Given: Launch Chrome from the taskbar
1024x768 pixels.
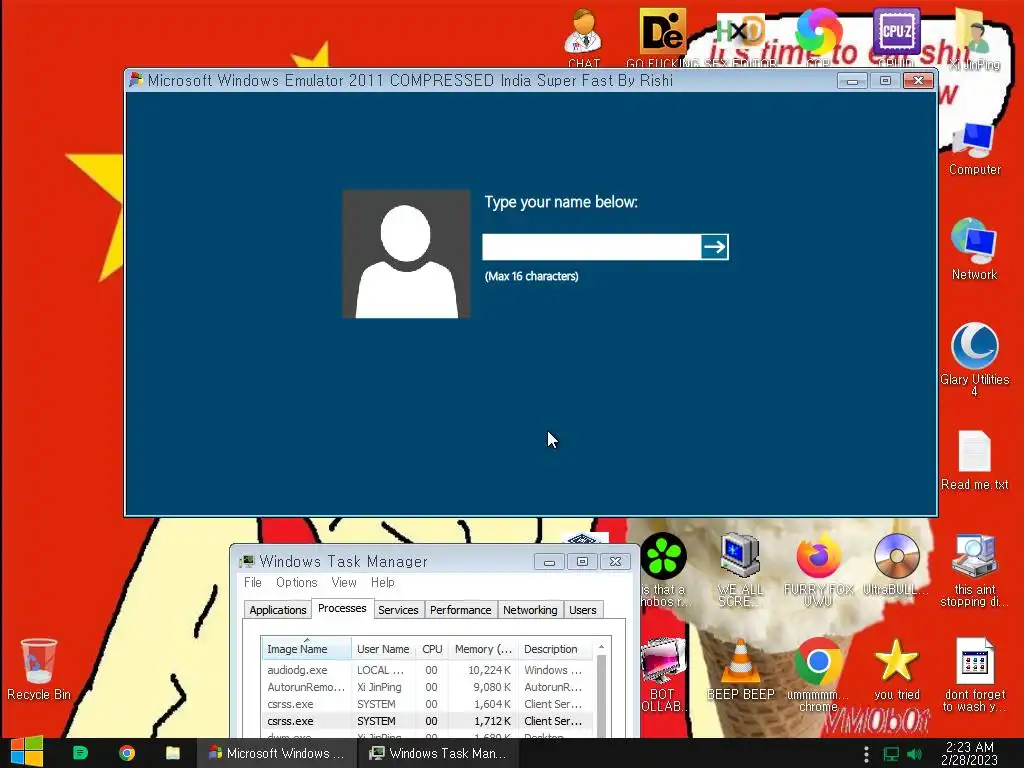Looking at the screenshot, I should 127,753.
